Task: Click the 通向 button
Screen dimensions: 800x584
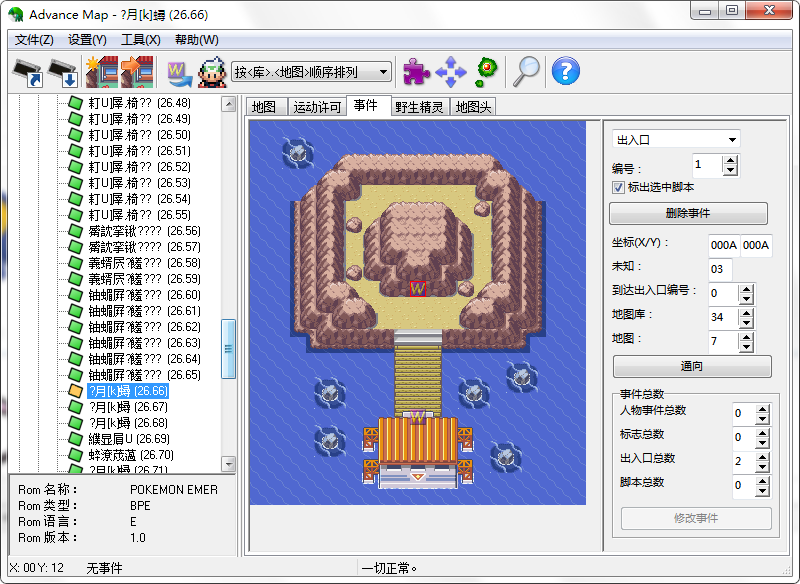Action: tap(692, 366)
